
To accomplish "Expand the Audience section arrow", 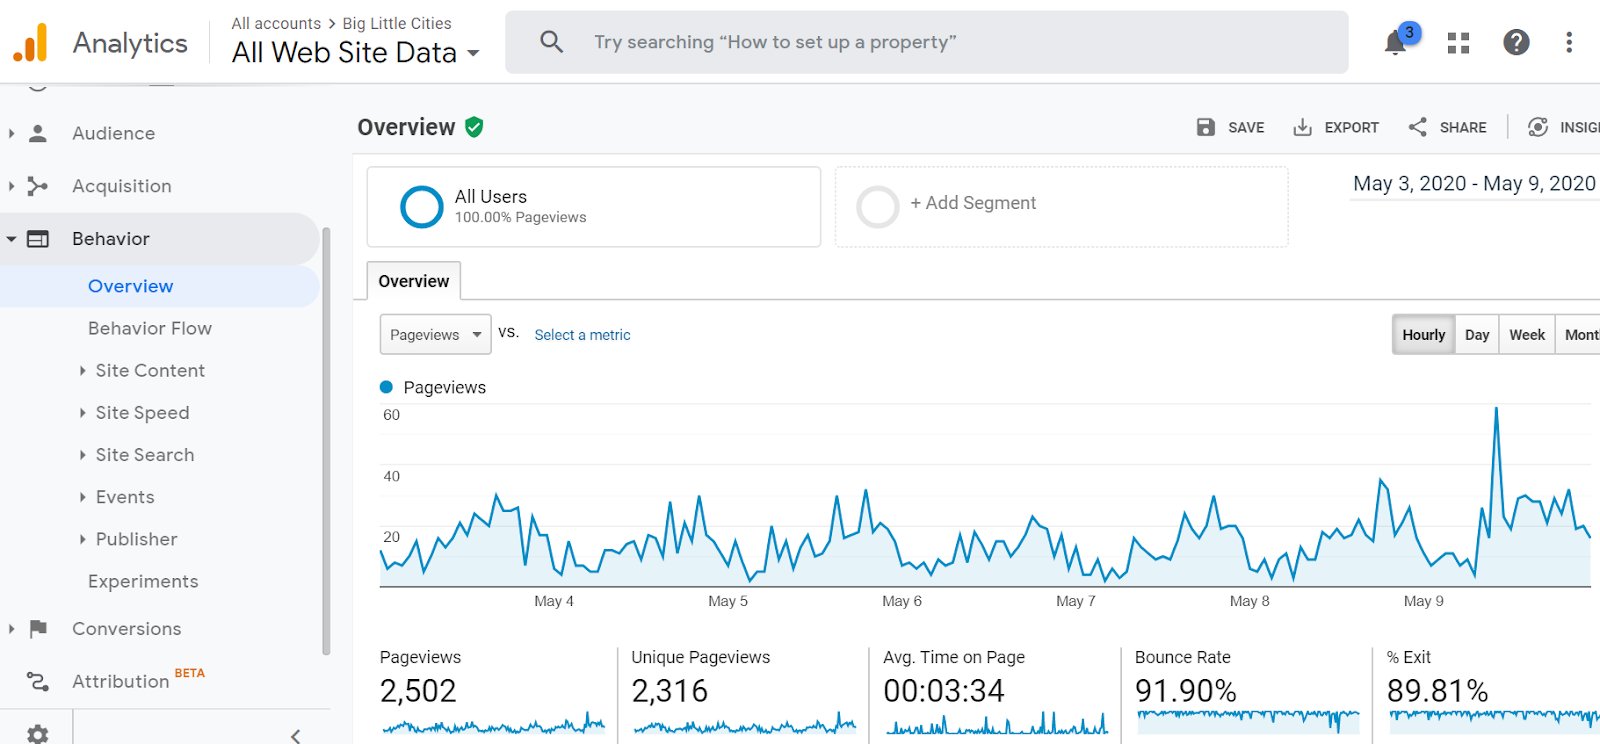I will coord(11,133).
